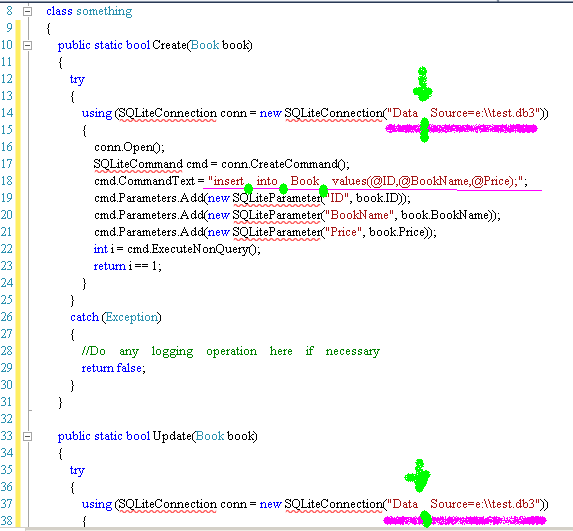Click magenta highlight under line 14 string
Image resolution: width=573 pixels, height=531 pixels.
click(462, 129)
